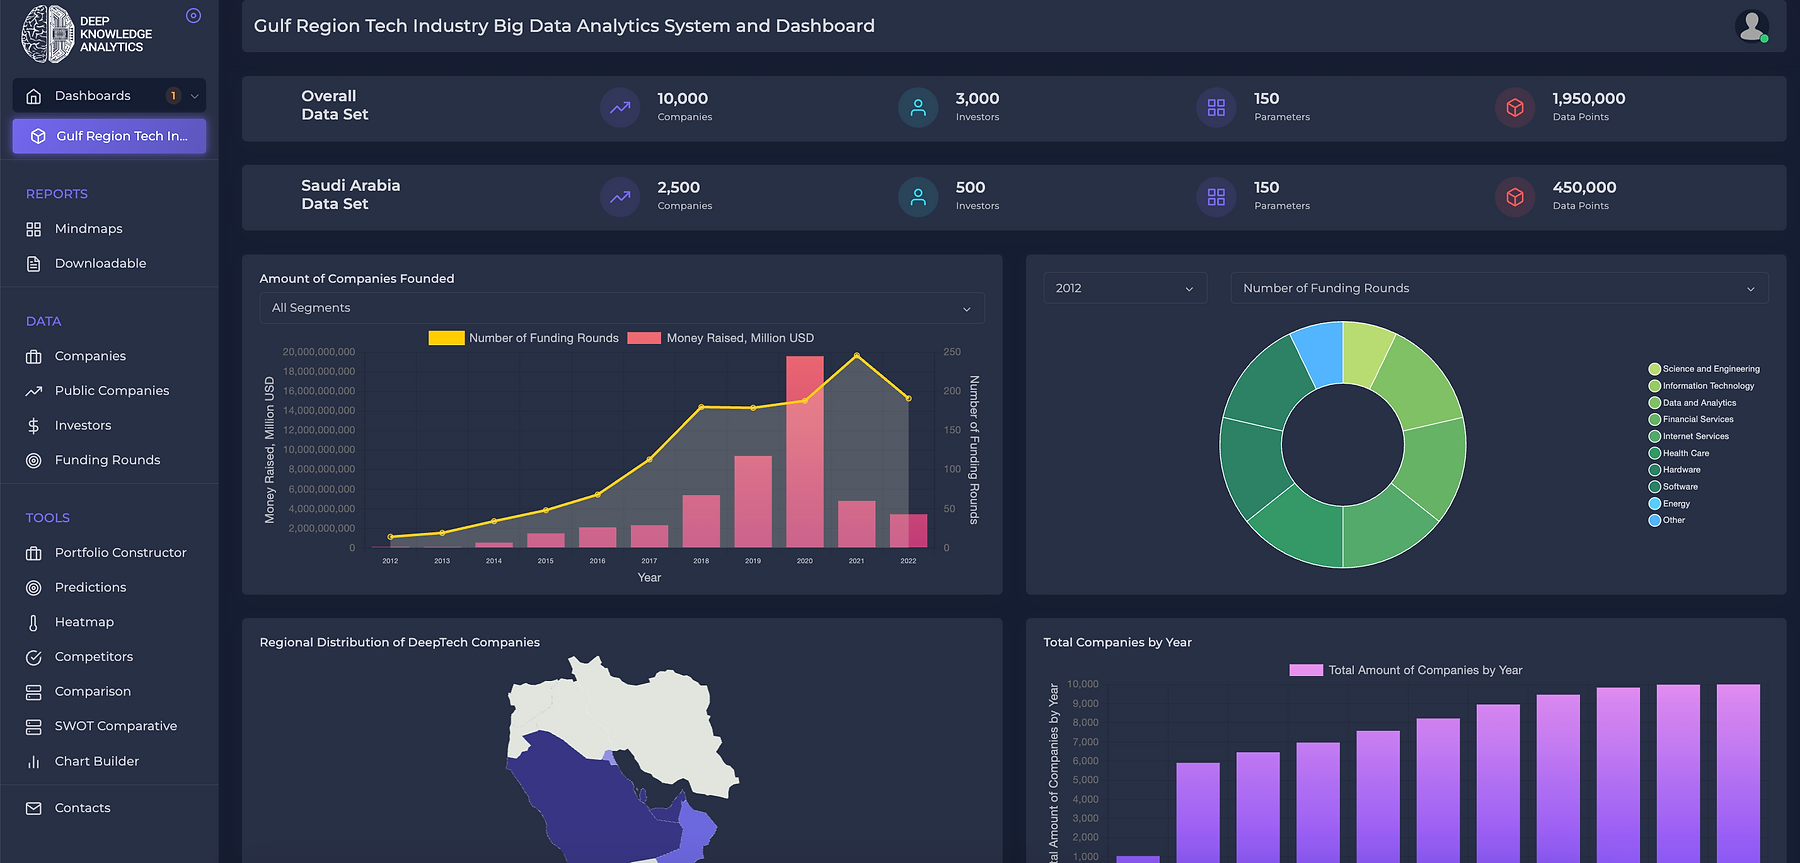The height and width of the screenshot is (863, 1800).
Task: Toggle Financial Services legend entry
Action: [x=1691, y=420]
